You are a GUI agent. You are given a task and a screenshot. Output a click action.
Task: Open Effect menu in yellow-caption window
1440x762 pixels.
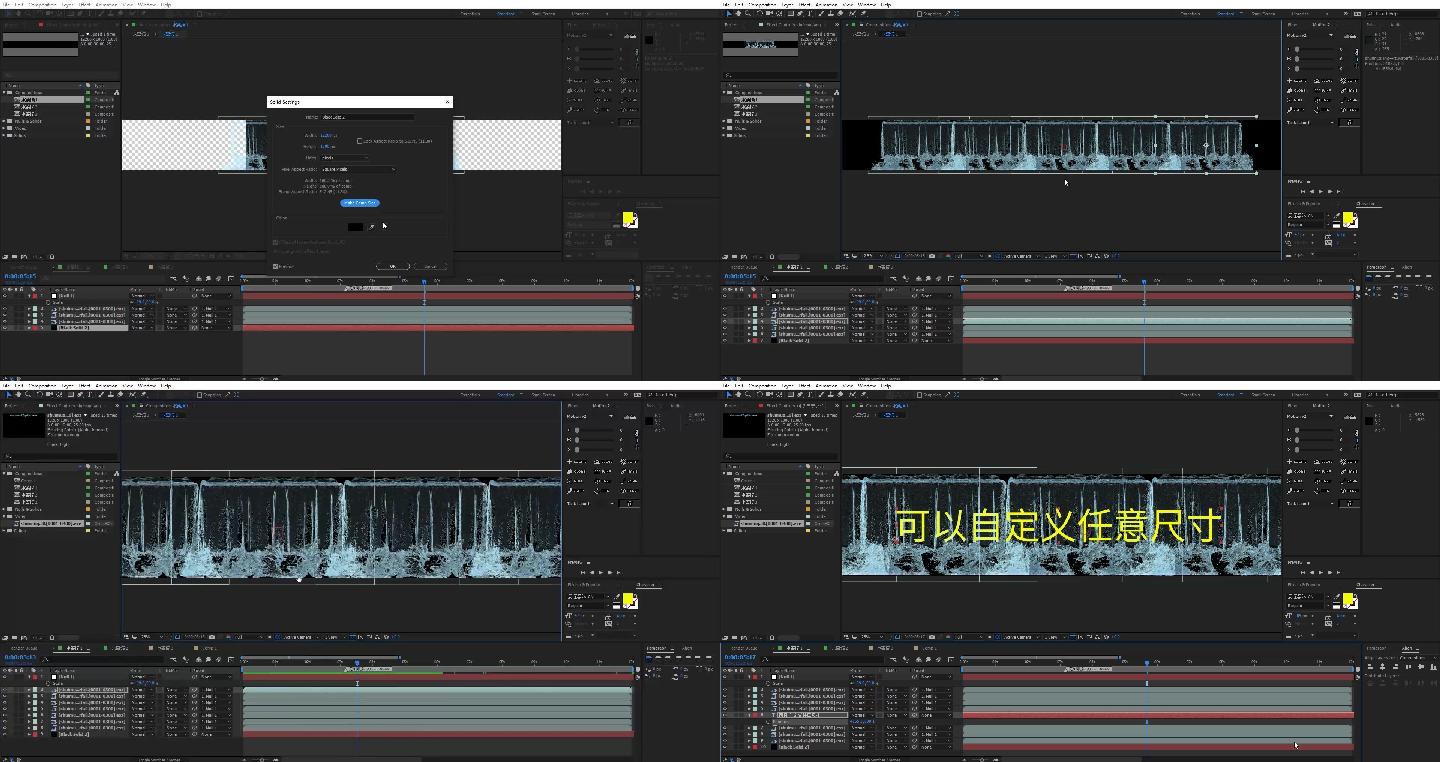click(x=803, y=385)
